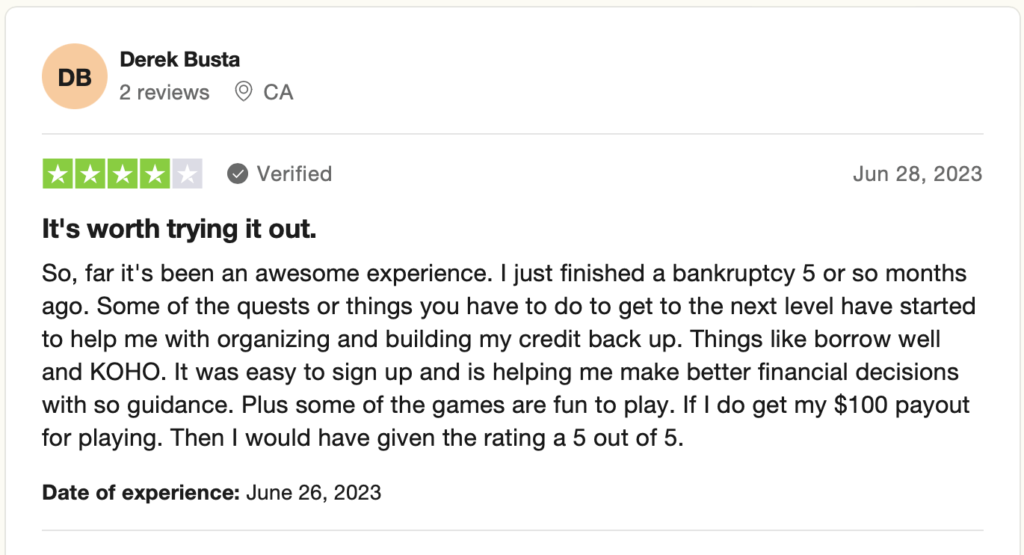Click the review body paragraph text
The image size is (1024, 555).
[x=506, y=355]
